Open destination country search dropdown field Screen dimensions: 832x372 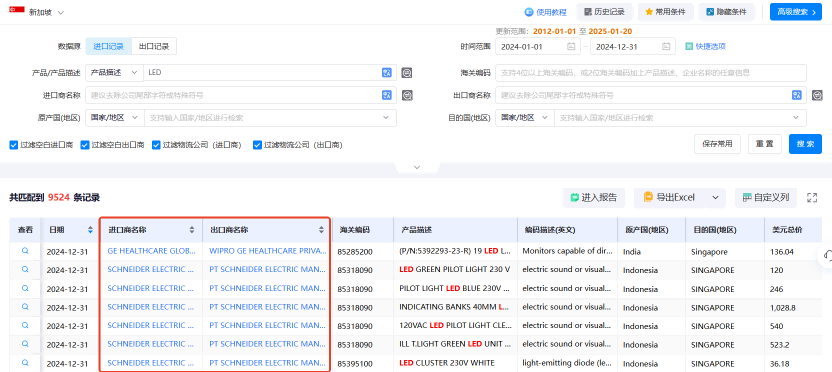pyautogui.click(x=680, y=118)
